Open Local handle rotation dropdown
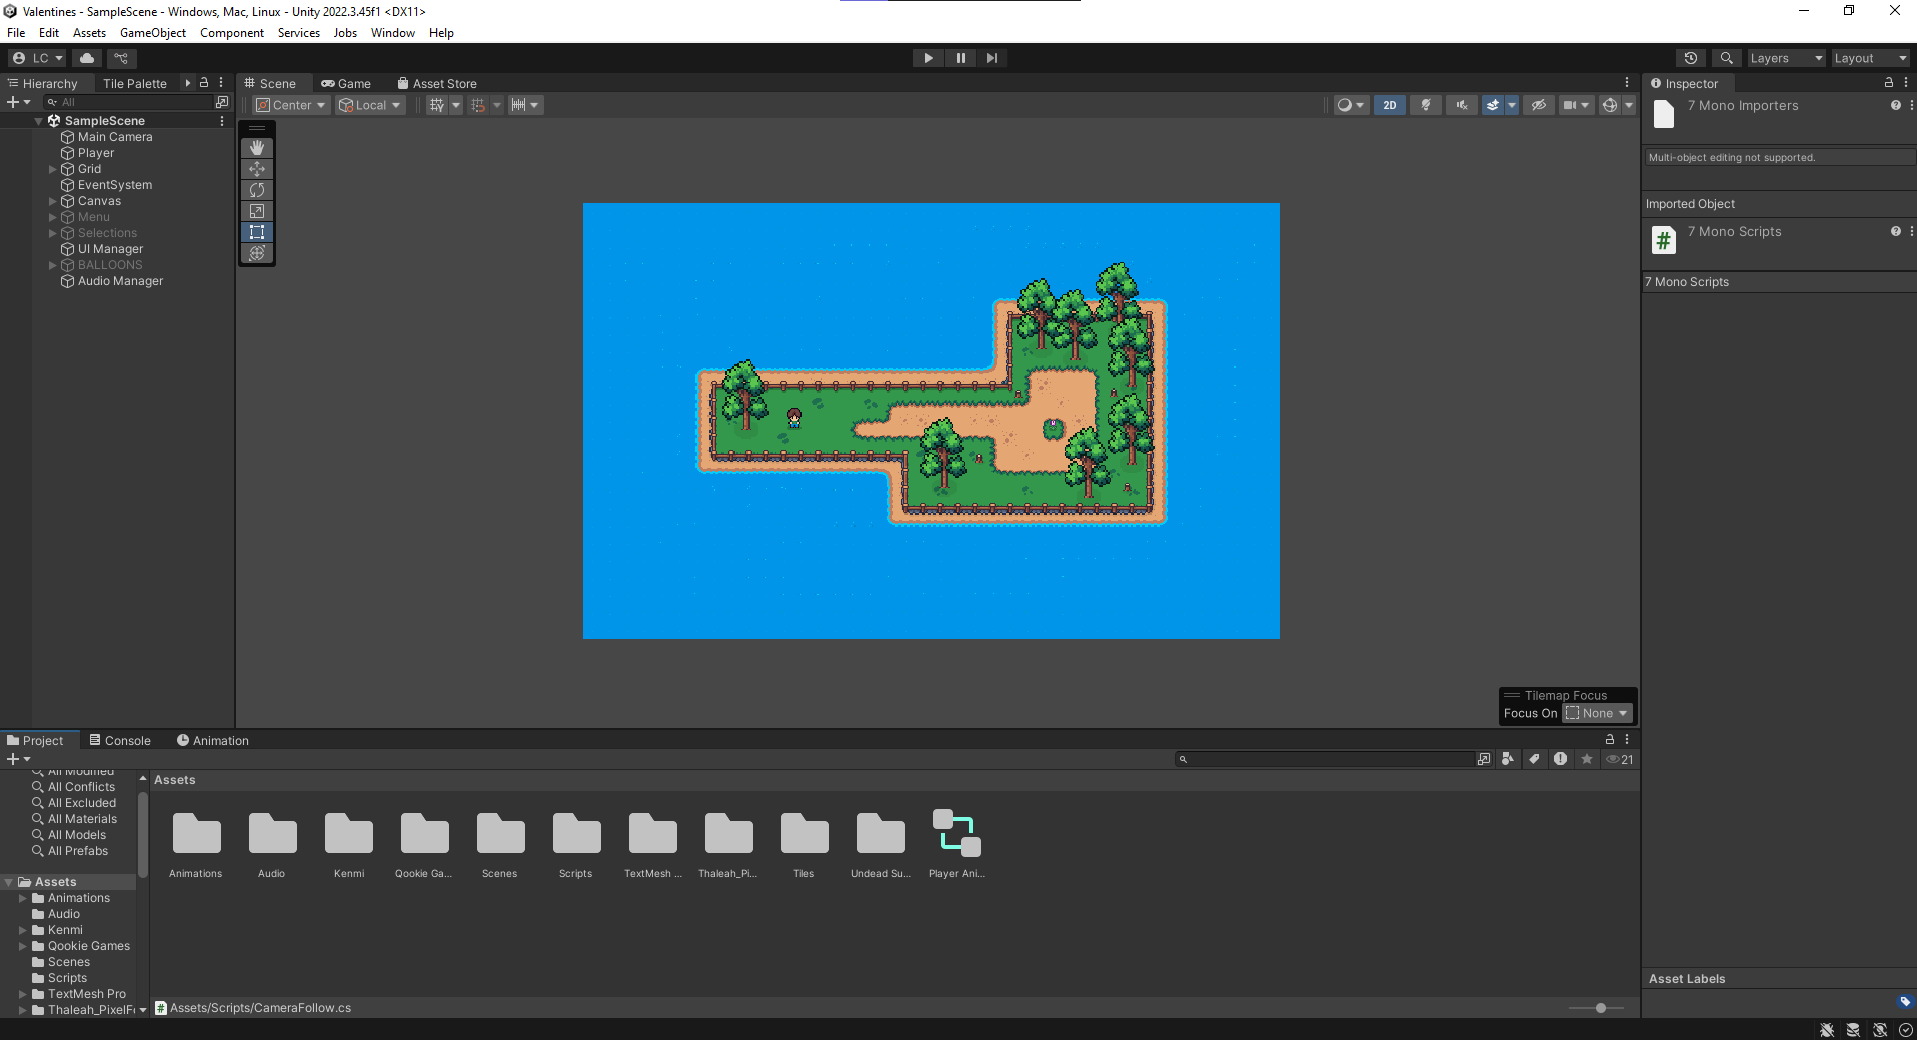Image resolution: width=1917 pixels, height=1040 pixels. 370,105
